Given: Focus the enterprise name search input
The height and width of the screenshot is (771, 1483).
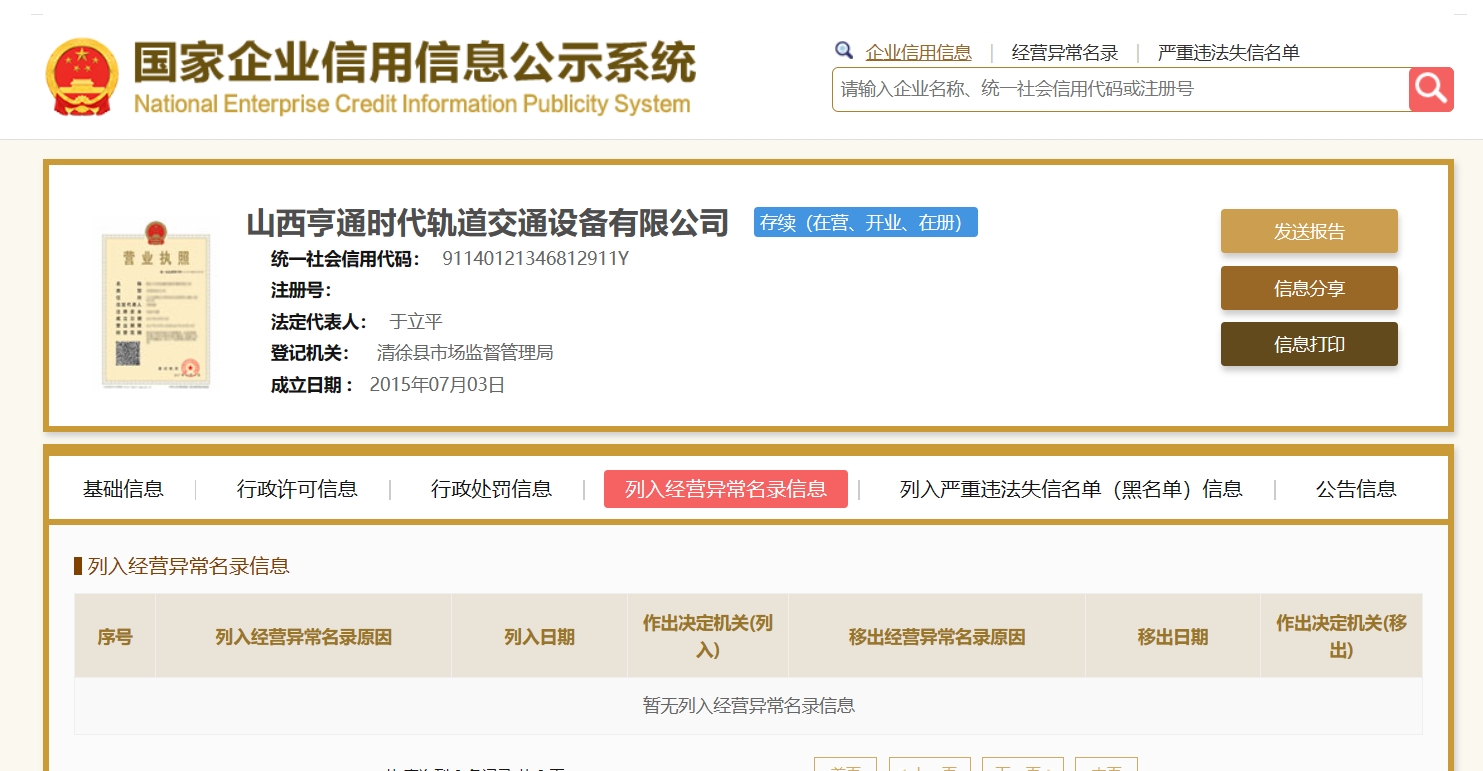Looking at the screenshot, I should pos(1120,89).
